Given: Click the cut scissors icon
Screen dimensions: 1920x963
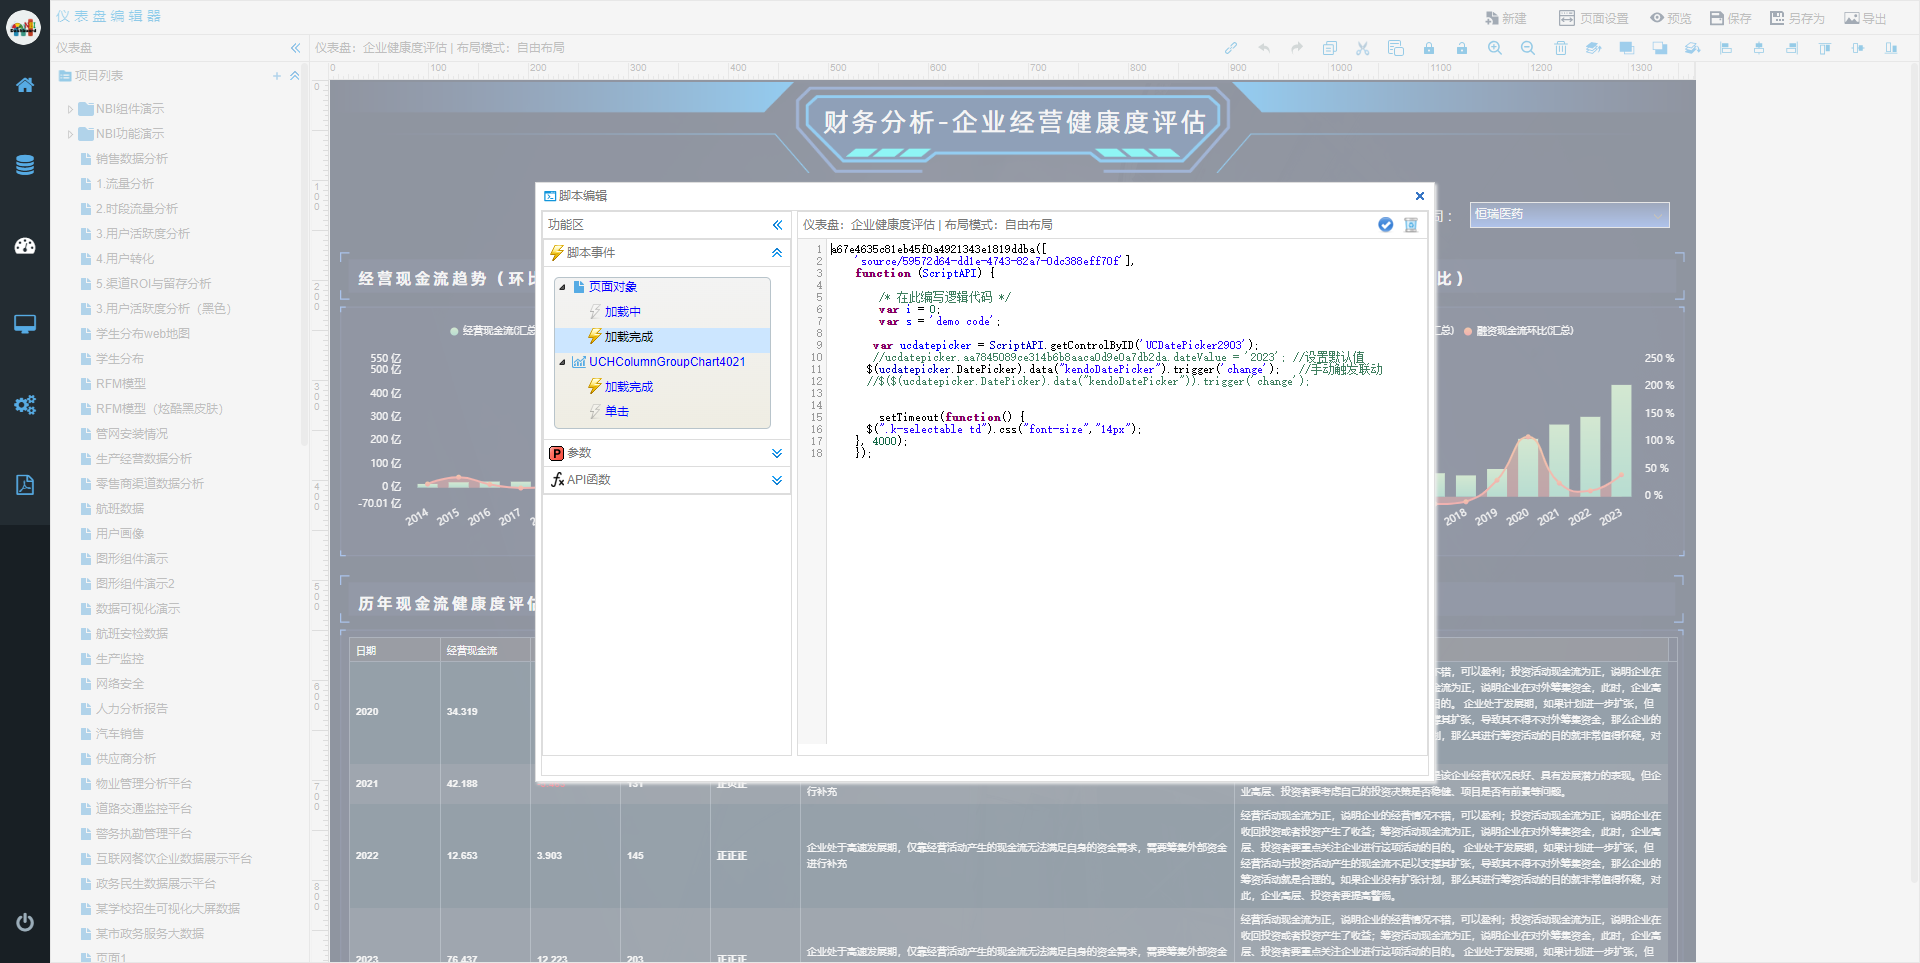Looking at the screenshot, I should [x=1362, y=48].
